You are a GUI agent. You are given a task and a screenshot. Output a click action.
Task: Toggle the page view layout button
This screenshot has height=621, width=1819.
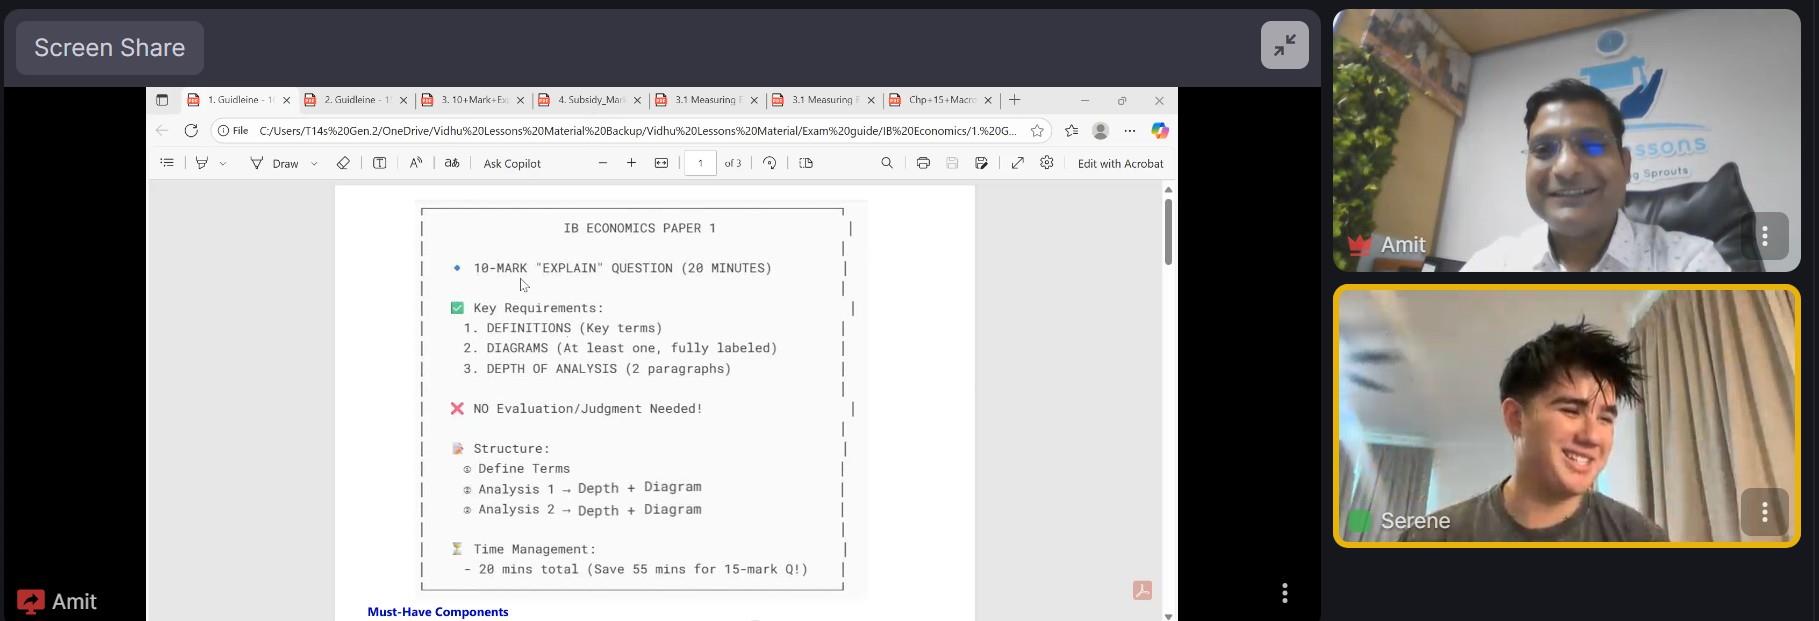click(806, 163)
